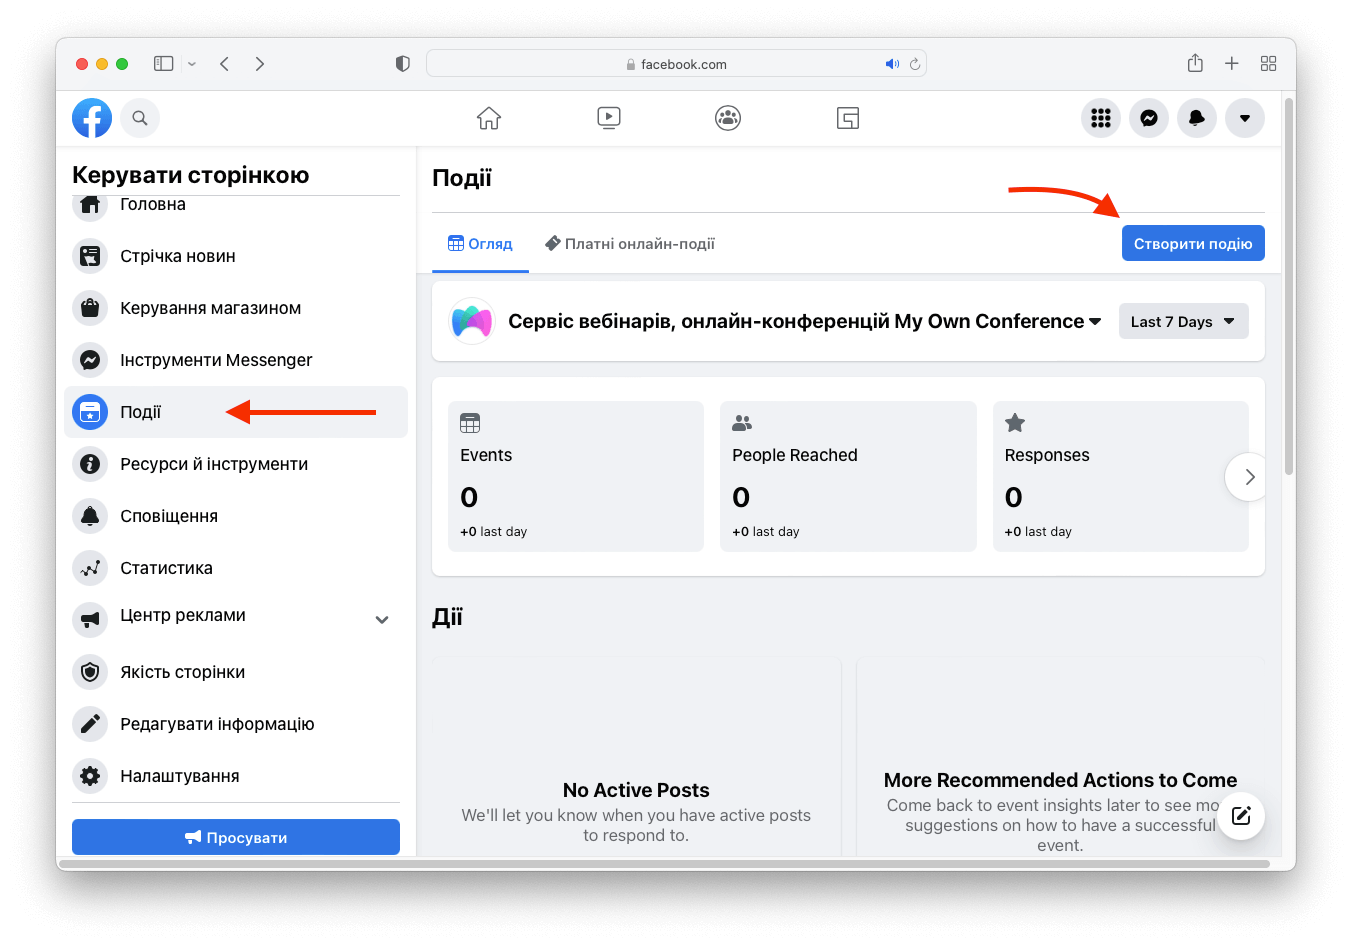Go to Home feed icon
The image size is (1352, 945).
tap(489, 118)
